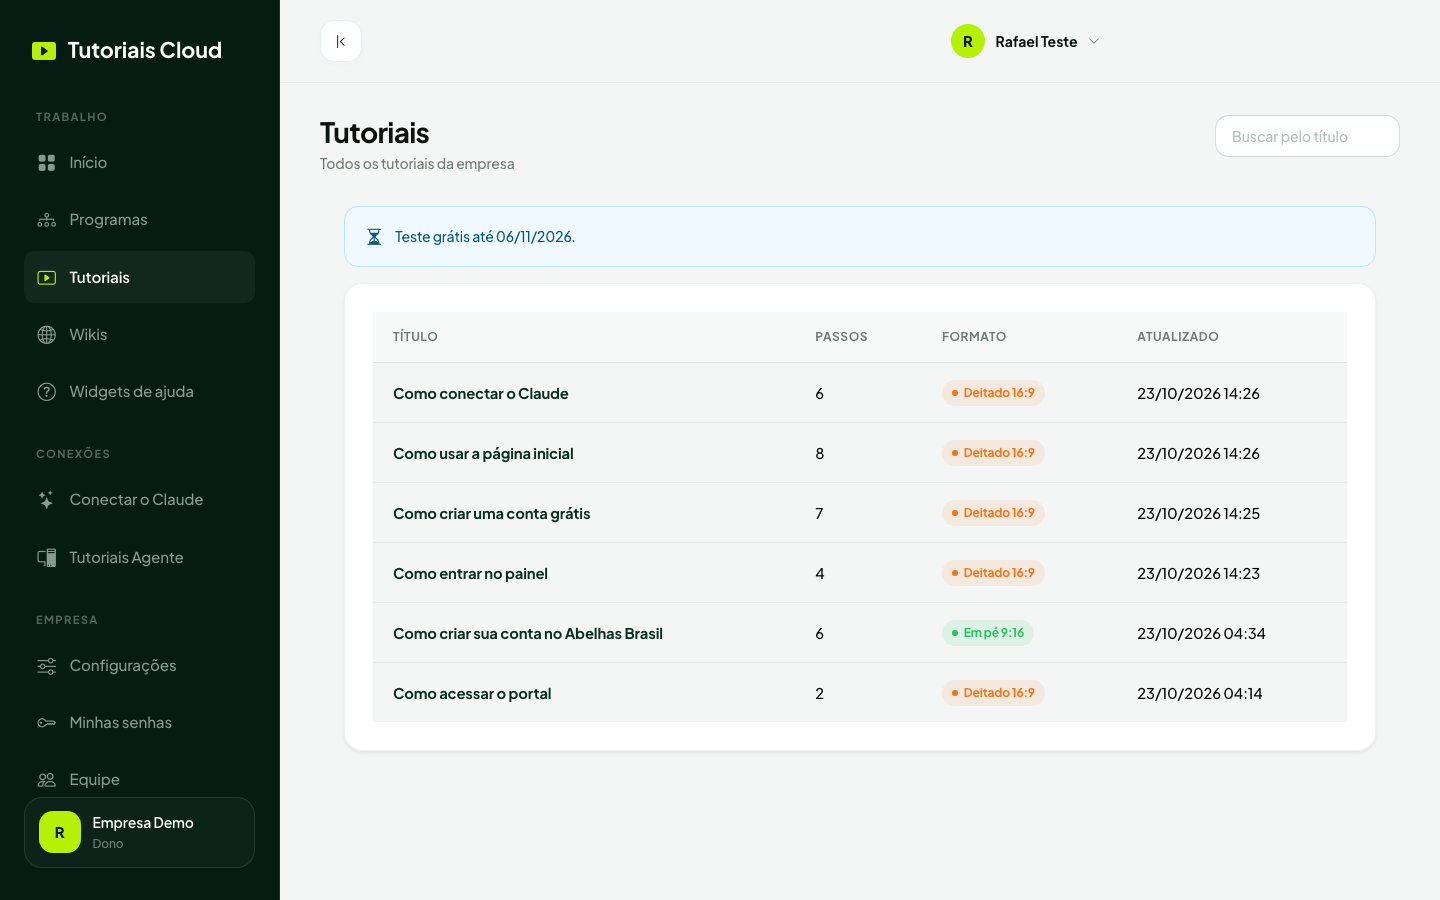Open the Programas menu item
This screenshot has height=900, width=1440.
click(139, 220)
